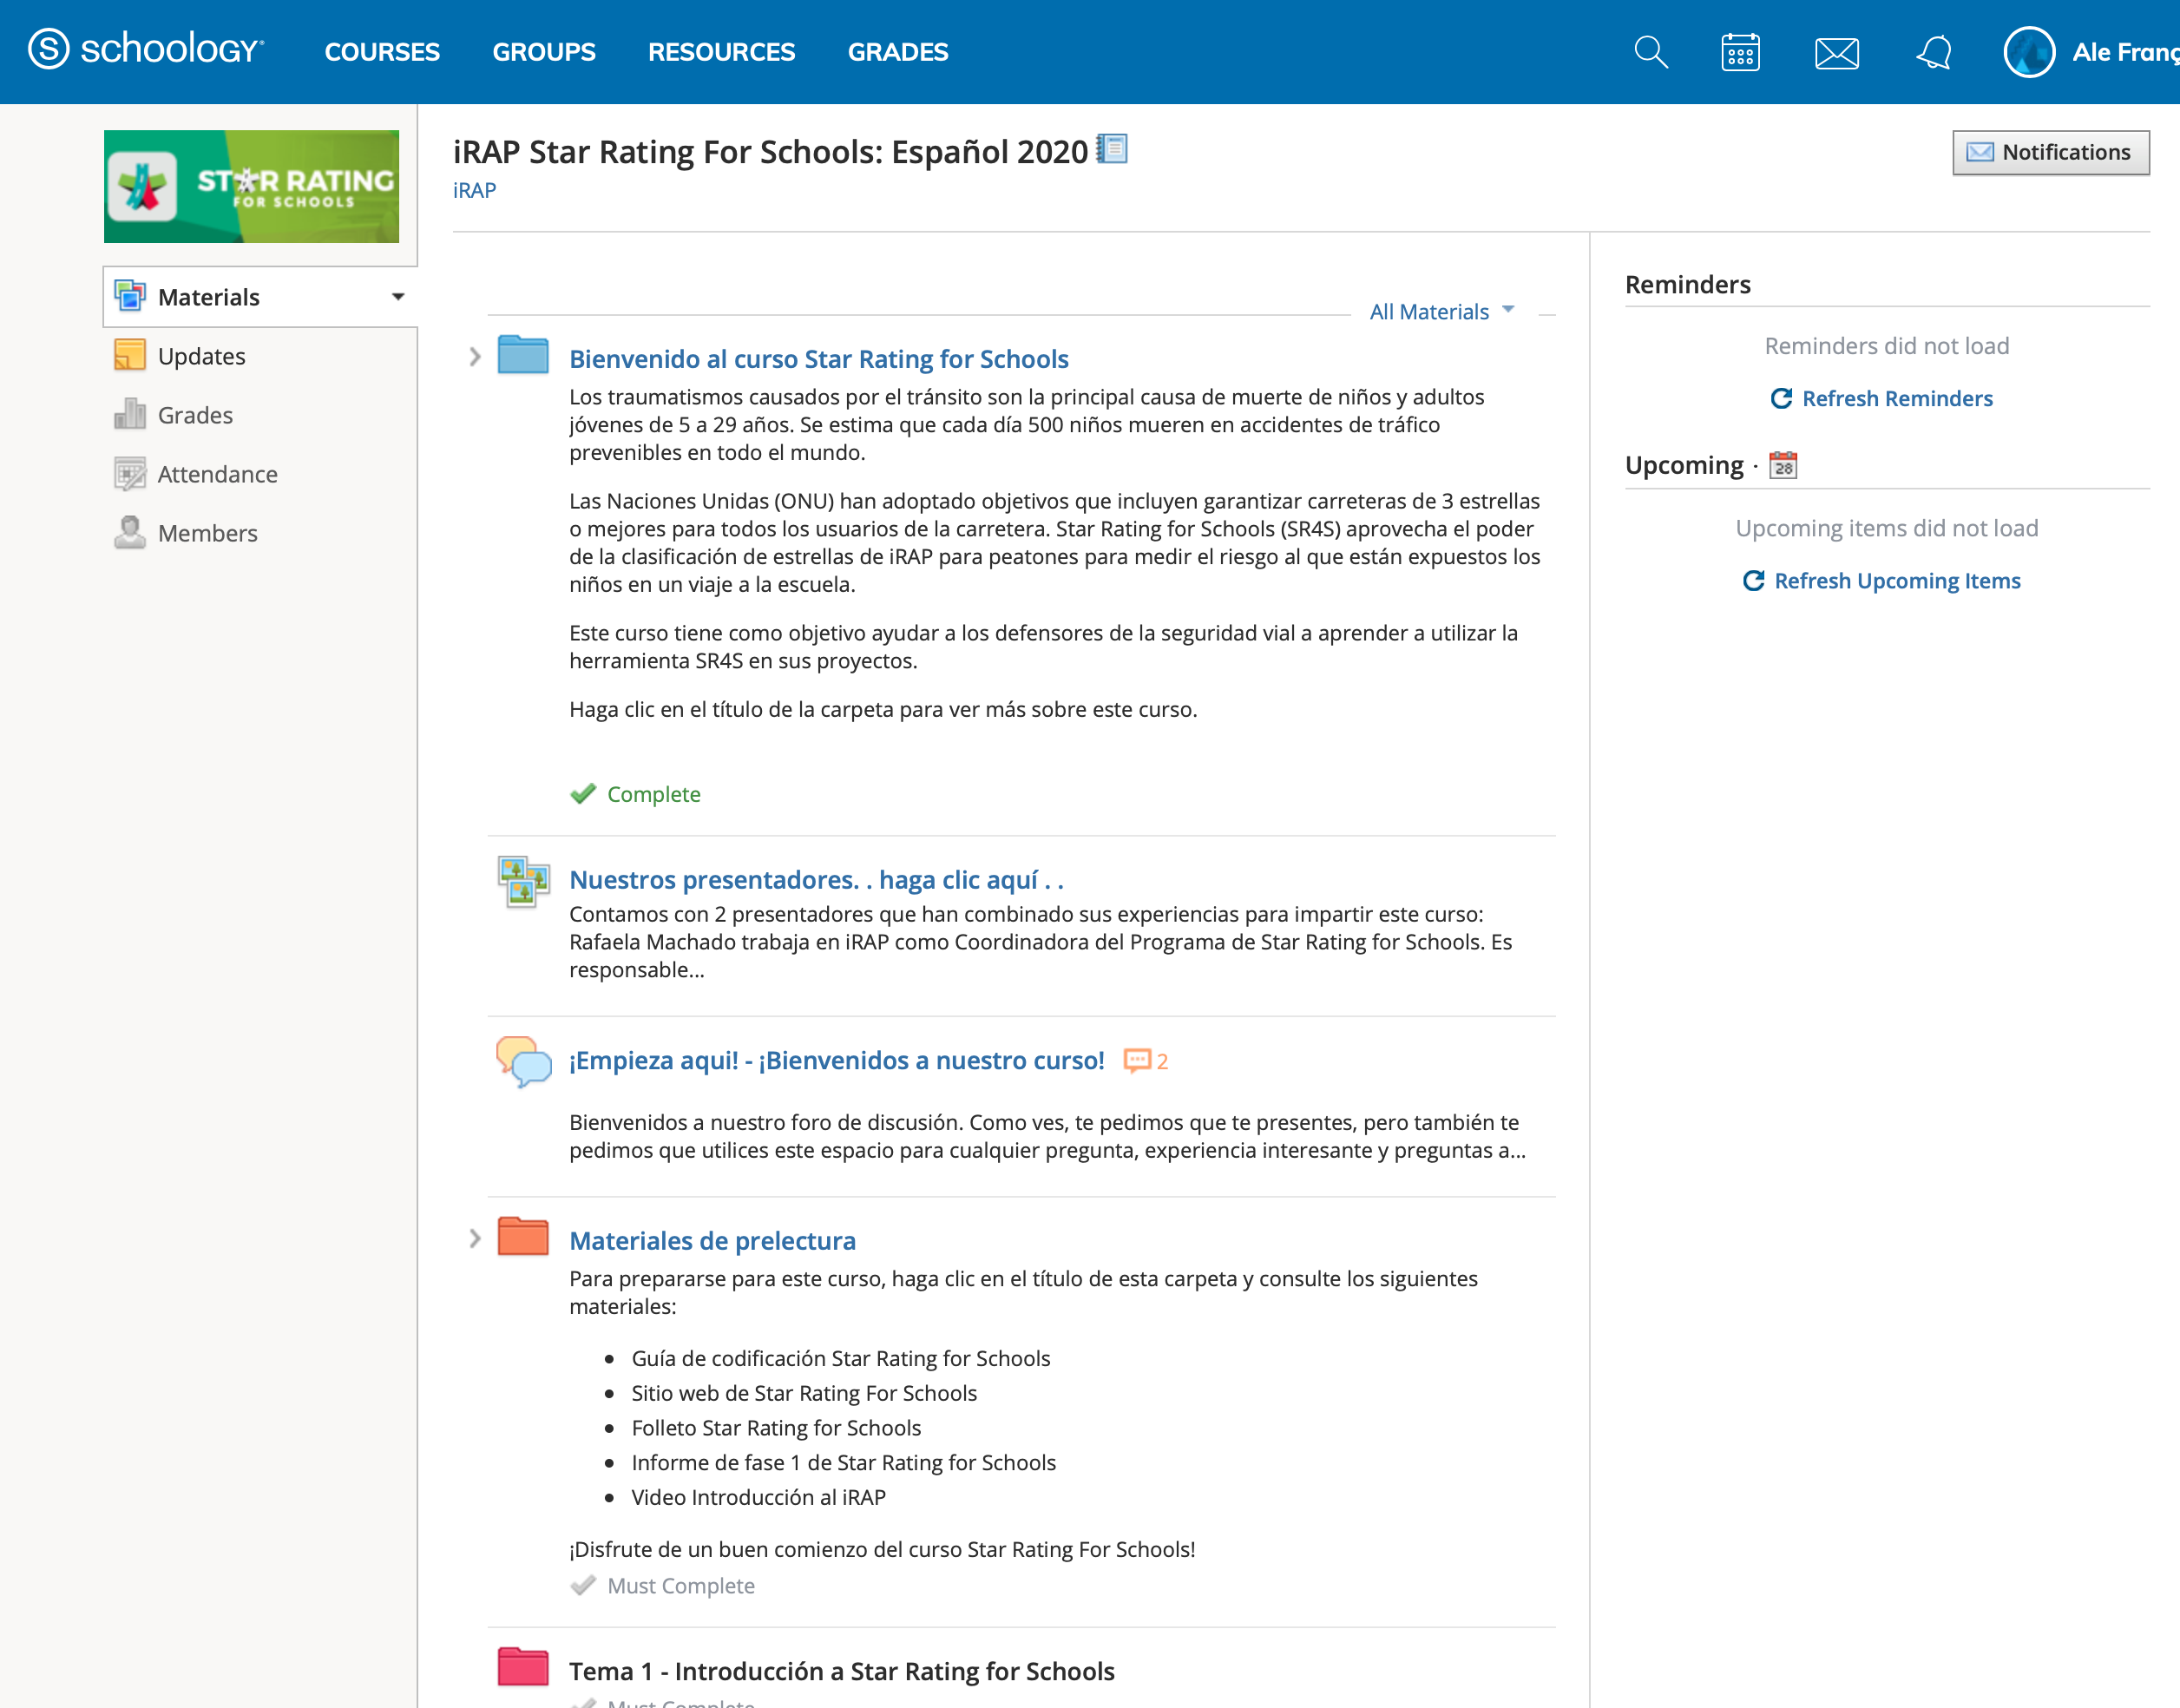This screenshot has width=2180, height=1708.
Task: Open the calendar icon in header
Action: (x=1741, y=52)
